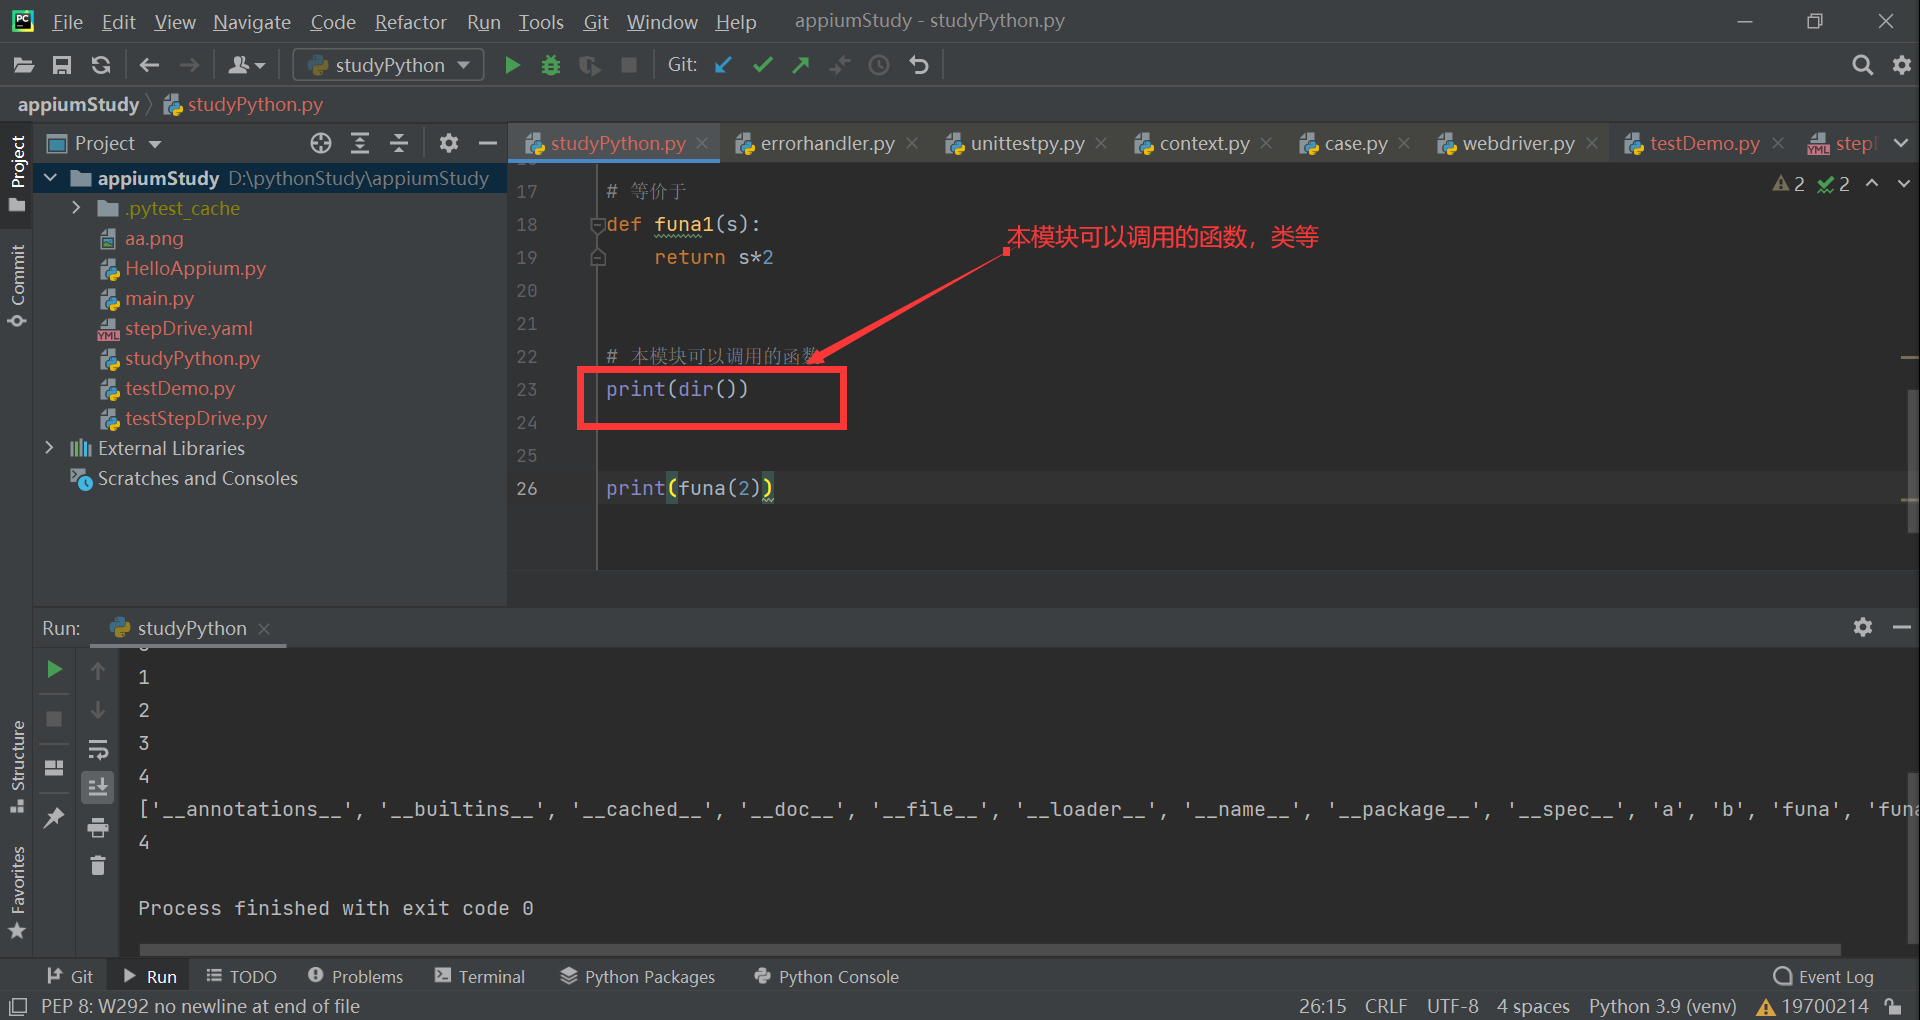Open the Tools menu
This screenshot has width=1920, height=1020.
pyautogui.click(x=540, y=21)
